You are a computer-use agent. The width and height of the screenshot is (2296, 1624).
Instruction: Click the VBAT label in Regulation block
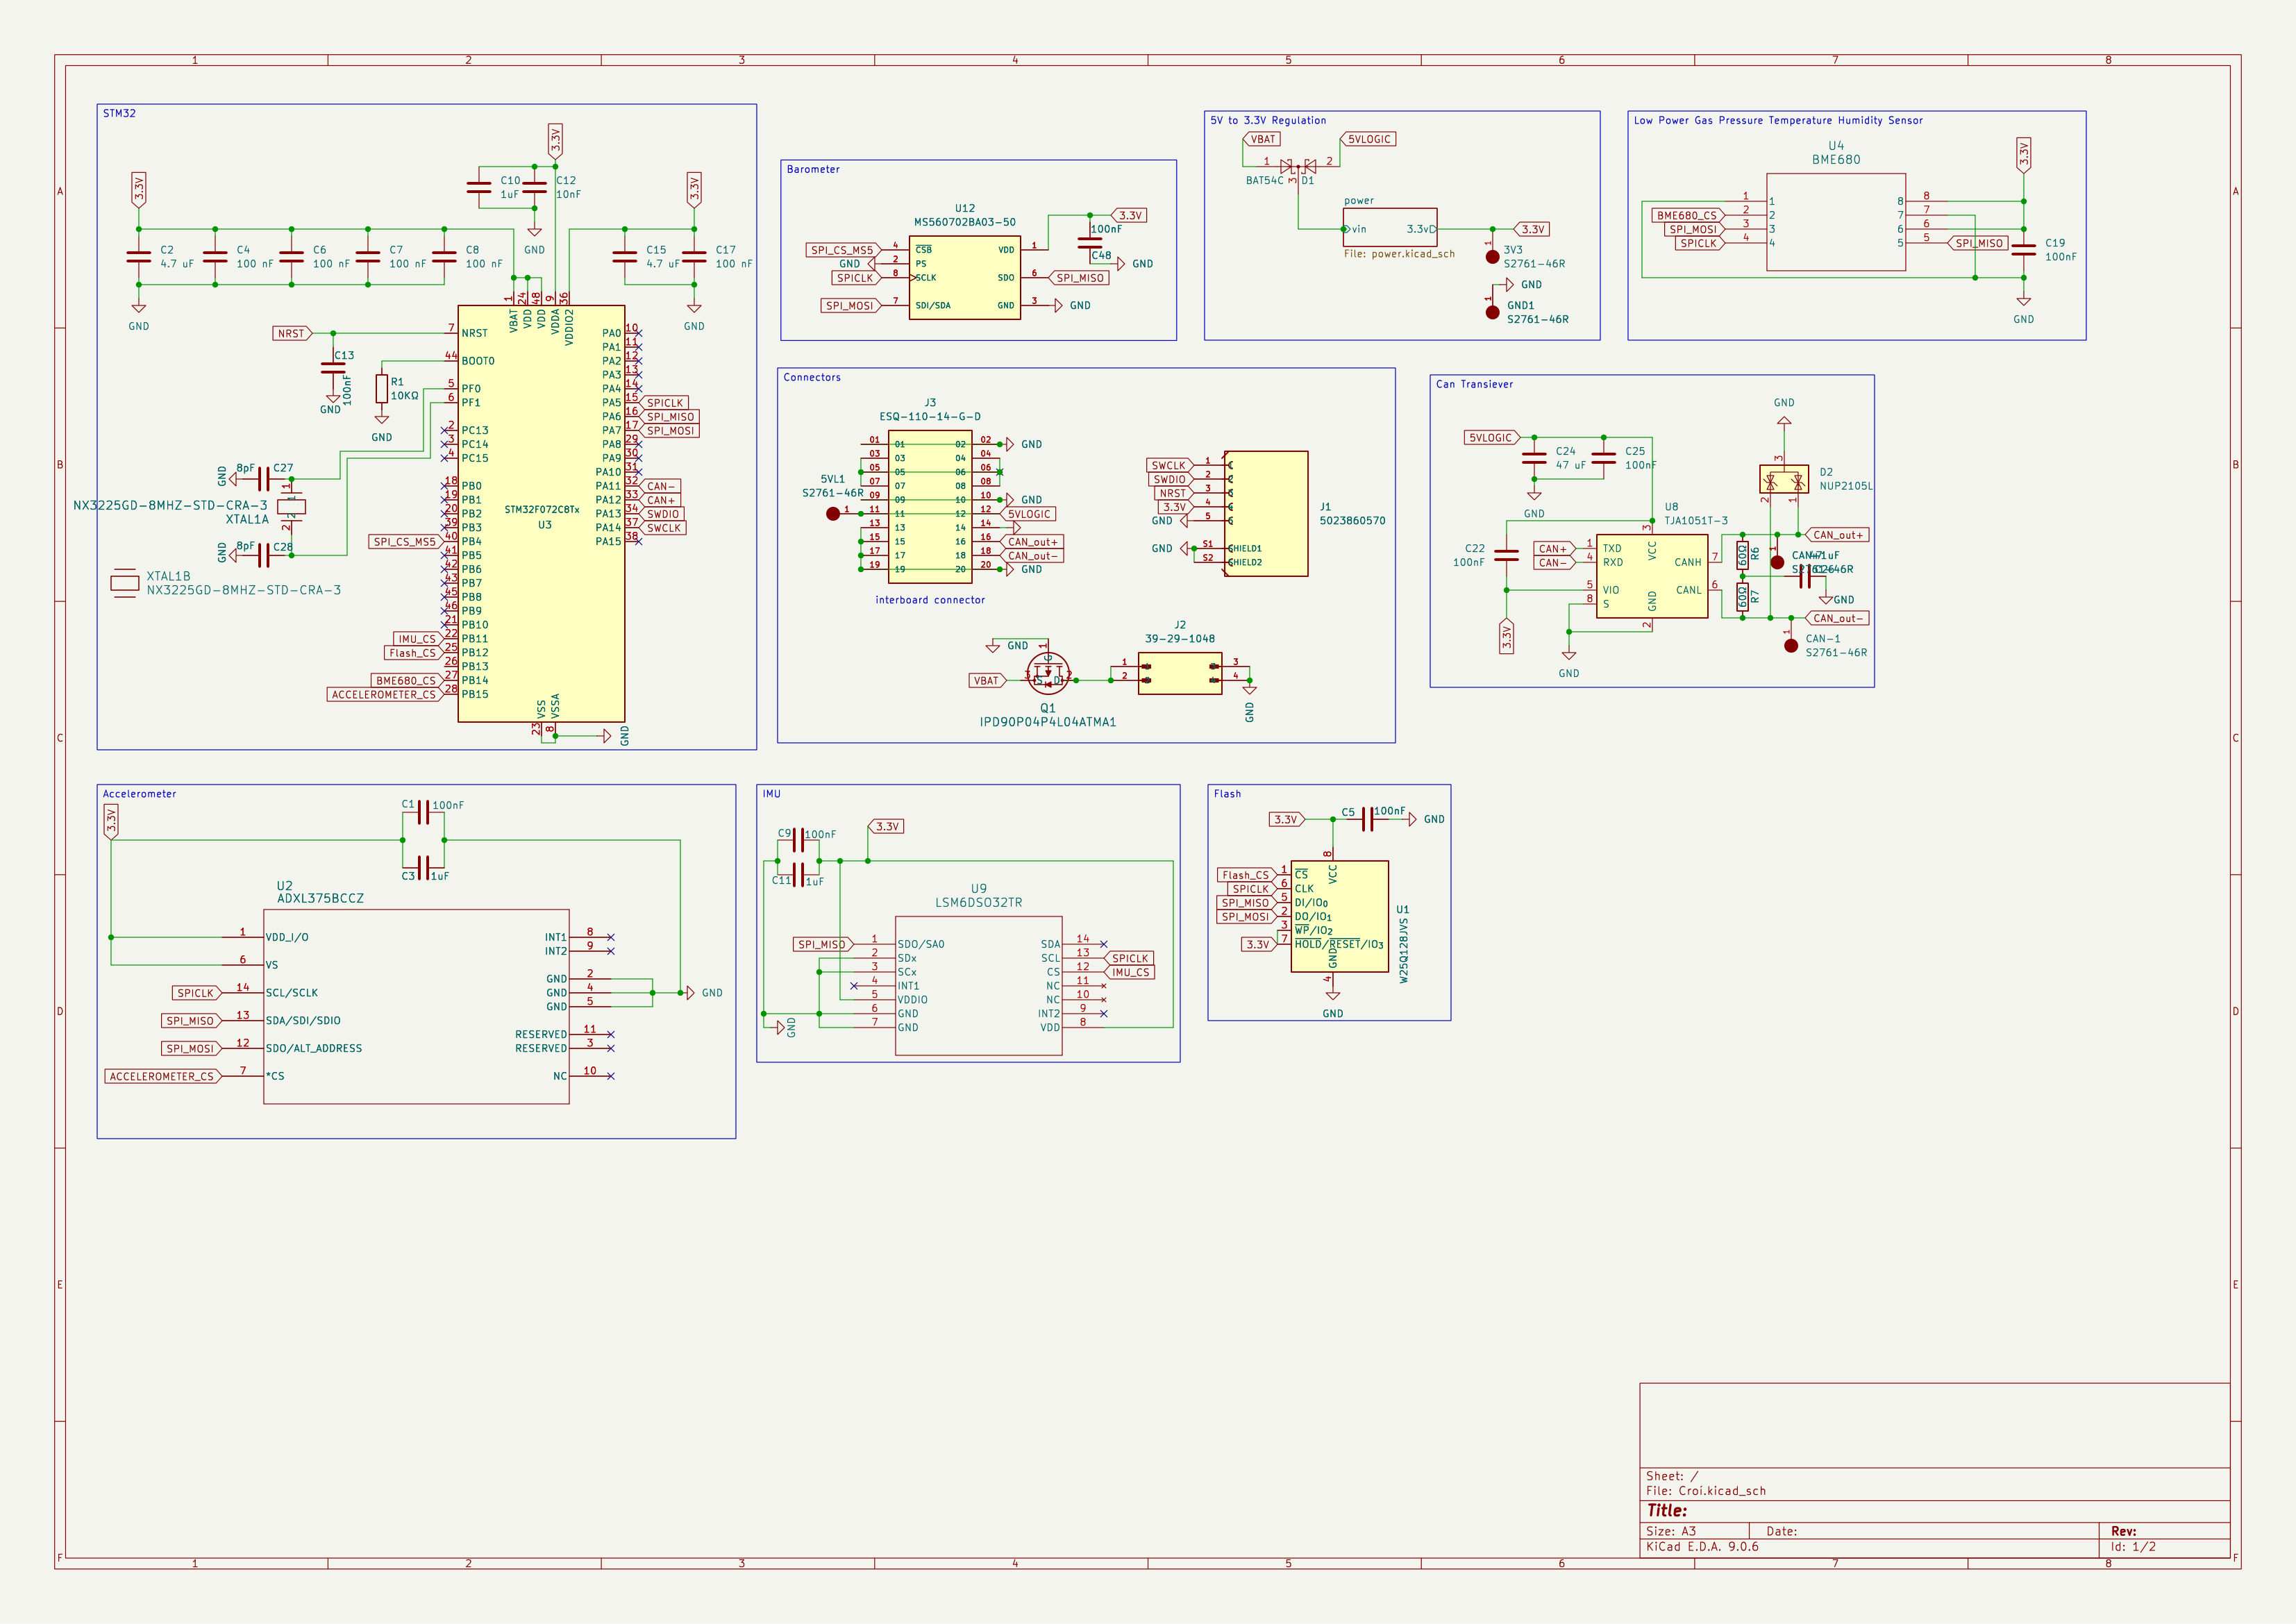coord(1262,139)
